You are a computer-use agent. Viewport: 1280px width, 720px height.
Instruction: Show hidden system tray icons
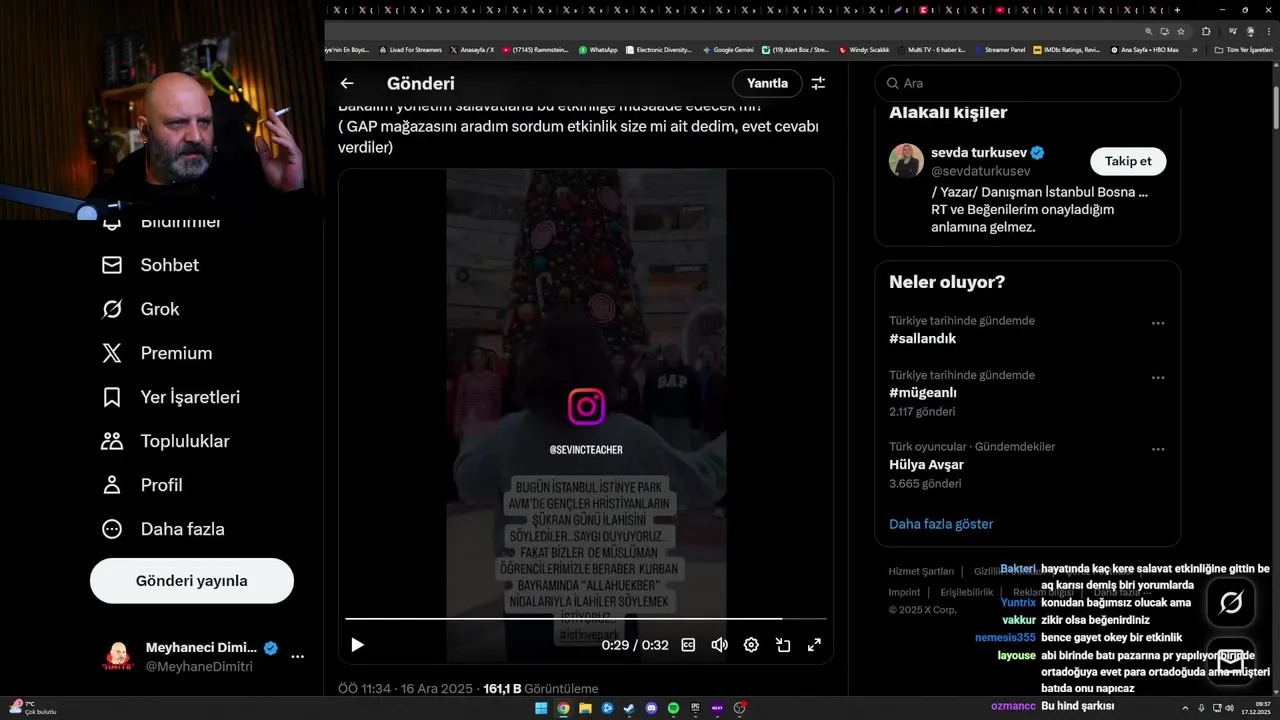1185,708
